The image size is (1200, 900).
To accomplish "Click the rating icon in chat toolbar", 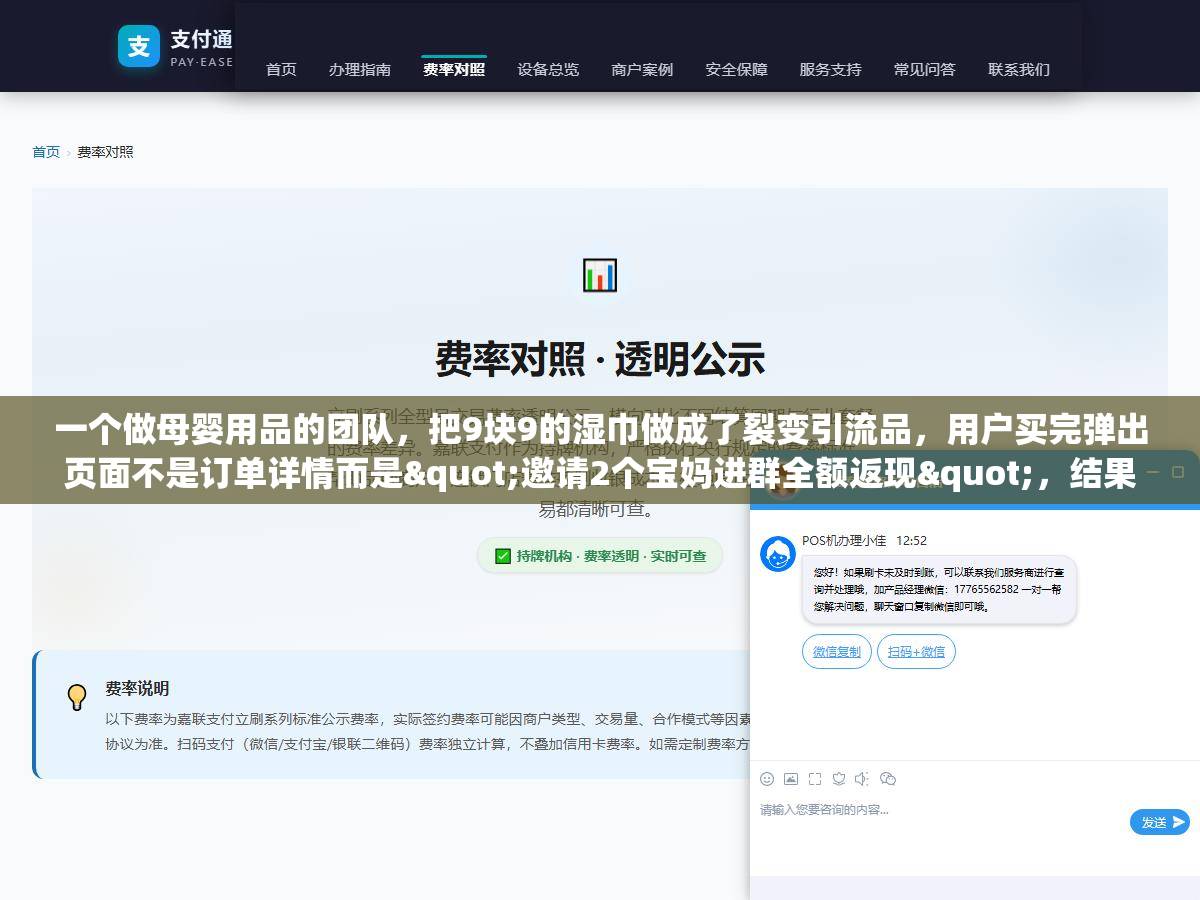I will (838, 779).
